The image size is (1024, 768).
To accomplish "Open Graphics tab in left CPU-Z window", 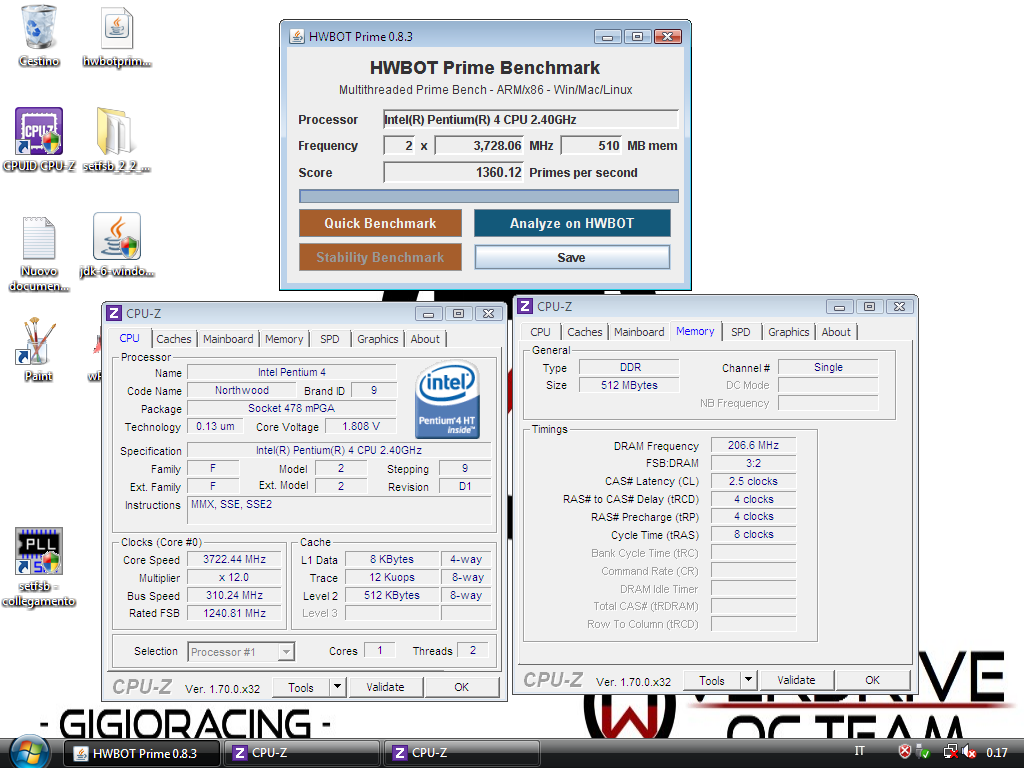I will click(x=377, y=339).
